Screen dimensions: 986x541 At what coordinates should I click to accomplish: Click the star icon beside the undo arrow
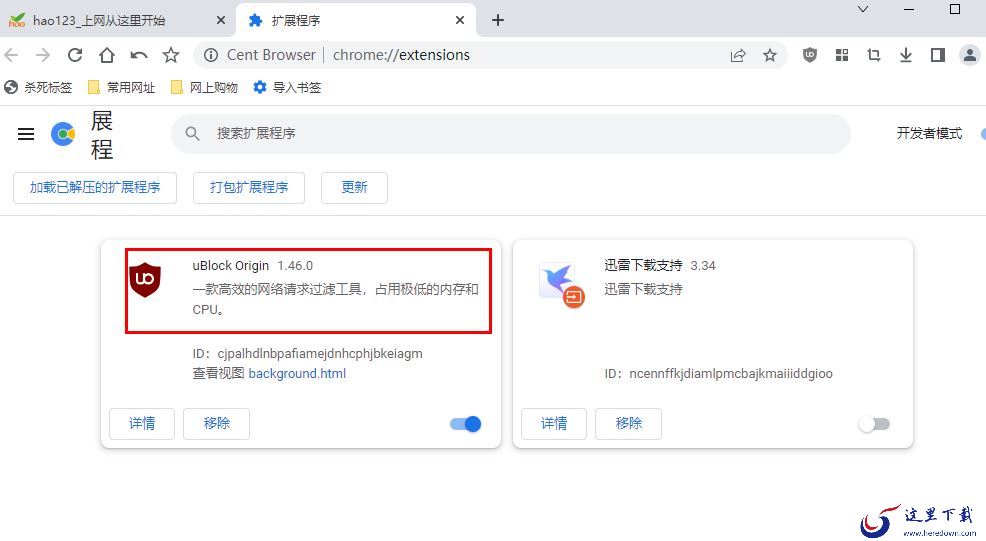pos(170,55)
